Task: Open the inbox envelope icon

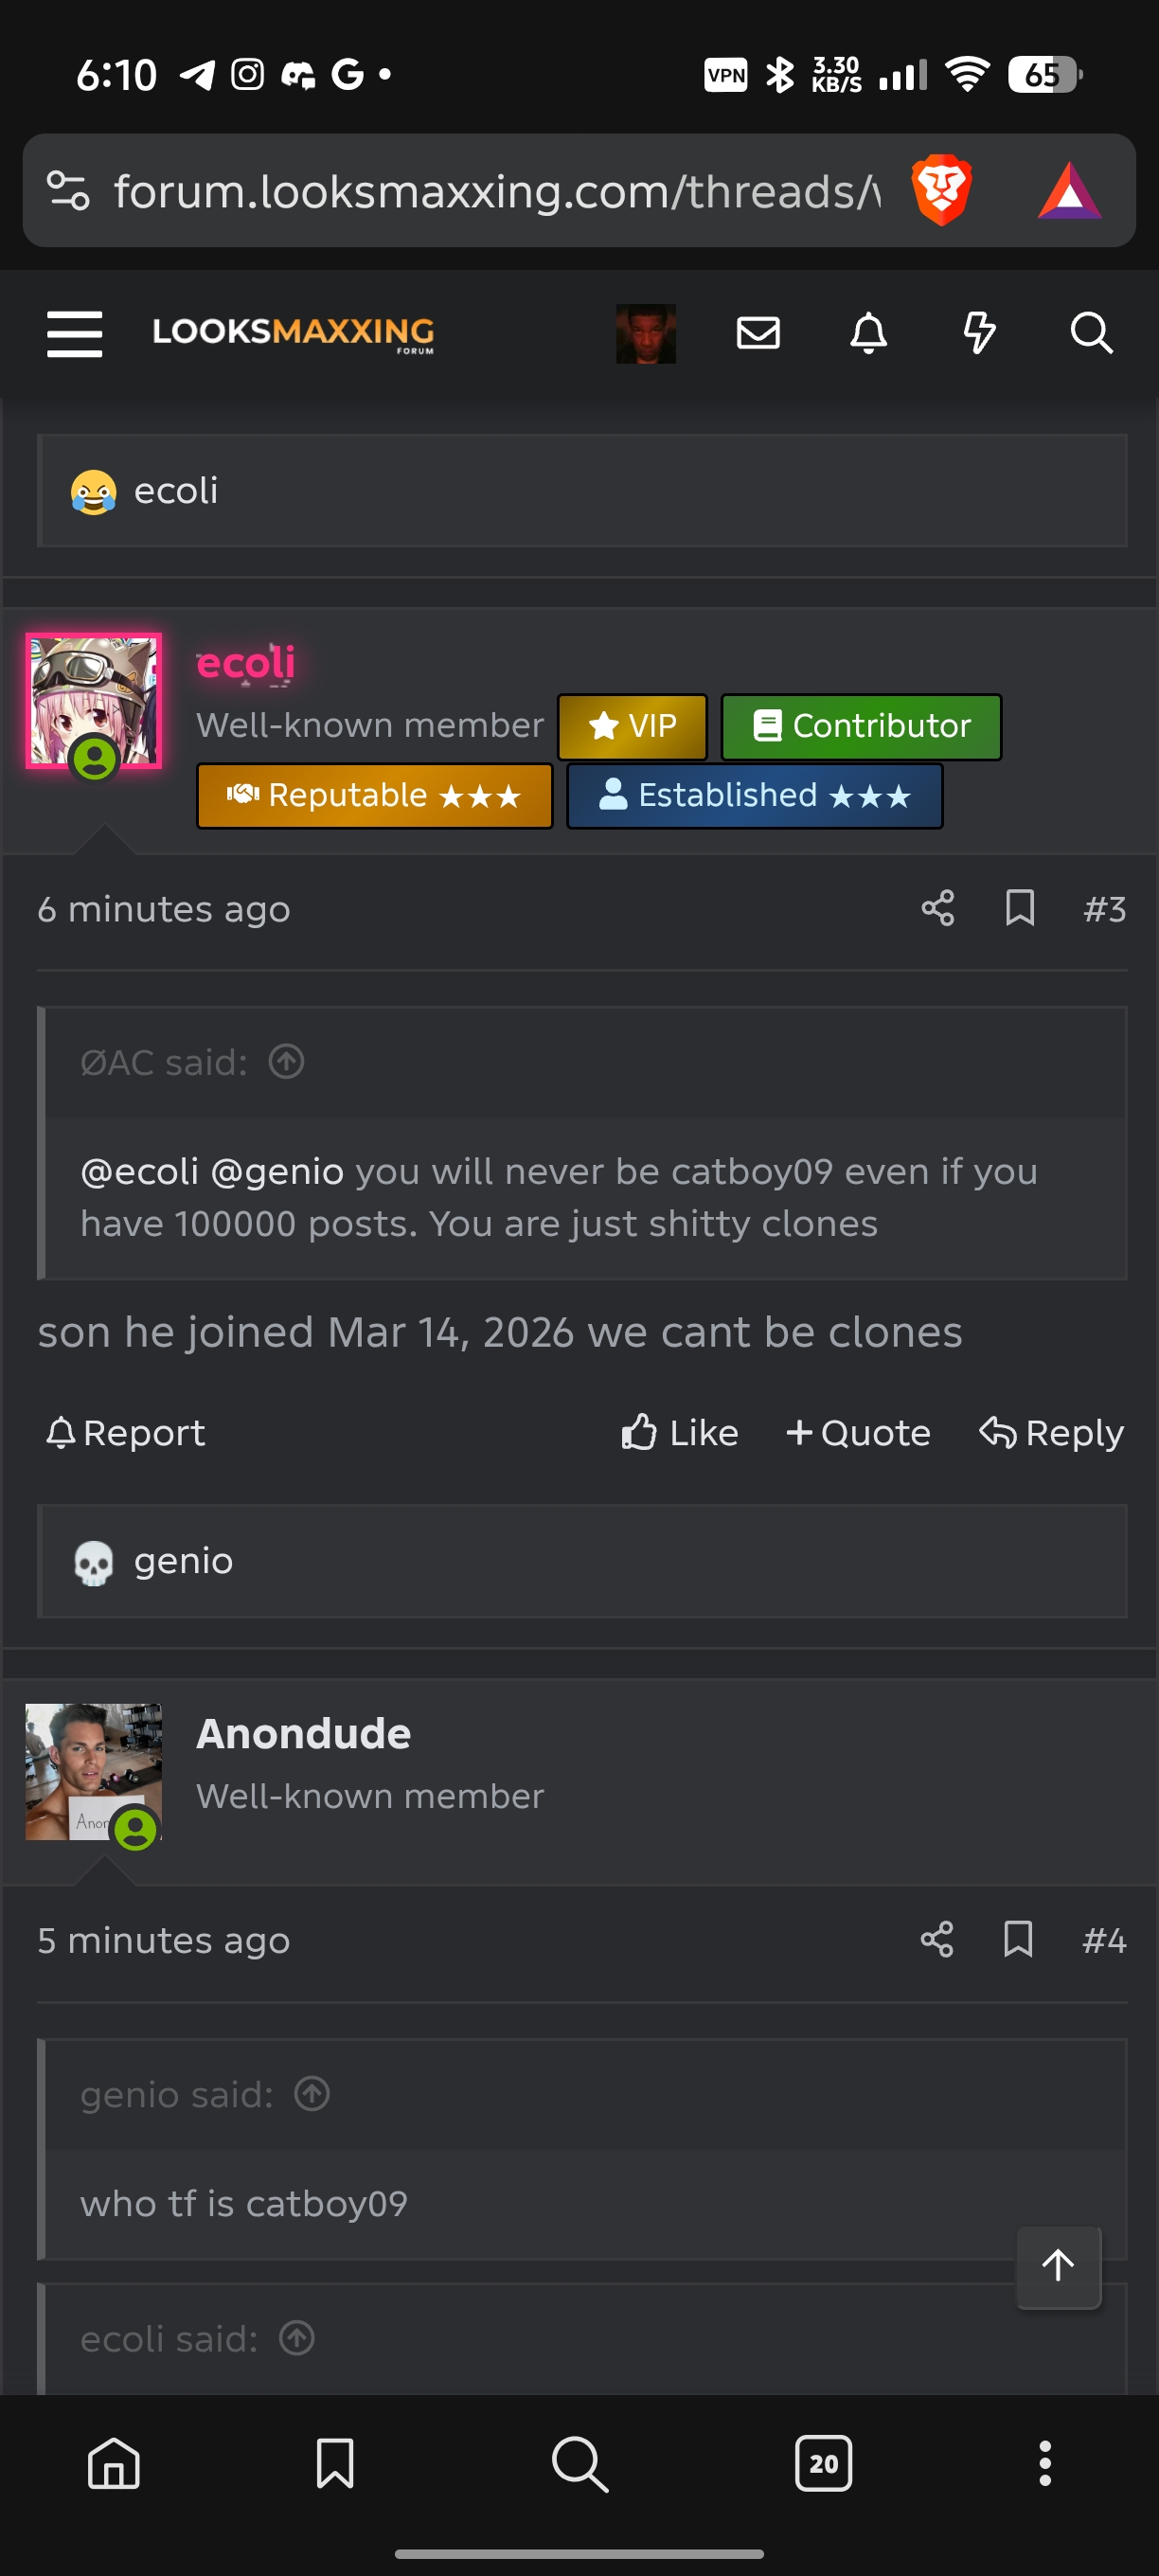Action: 758,333
